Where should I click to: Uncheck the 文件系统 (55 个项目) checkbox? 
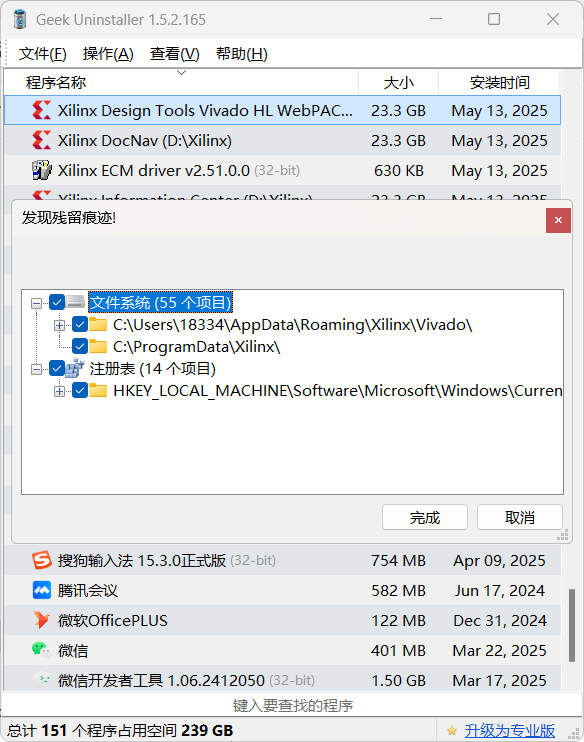coord(57,302)
